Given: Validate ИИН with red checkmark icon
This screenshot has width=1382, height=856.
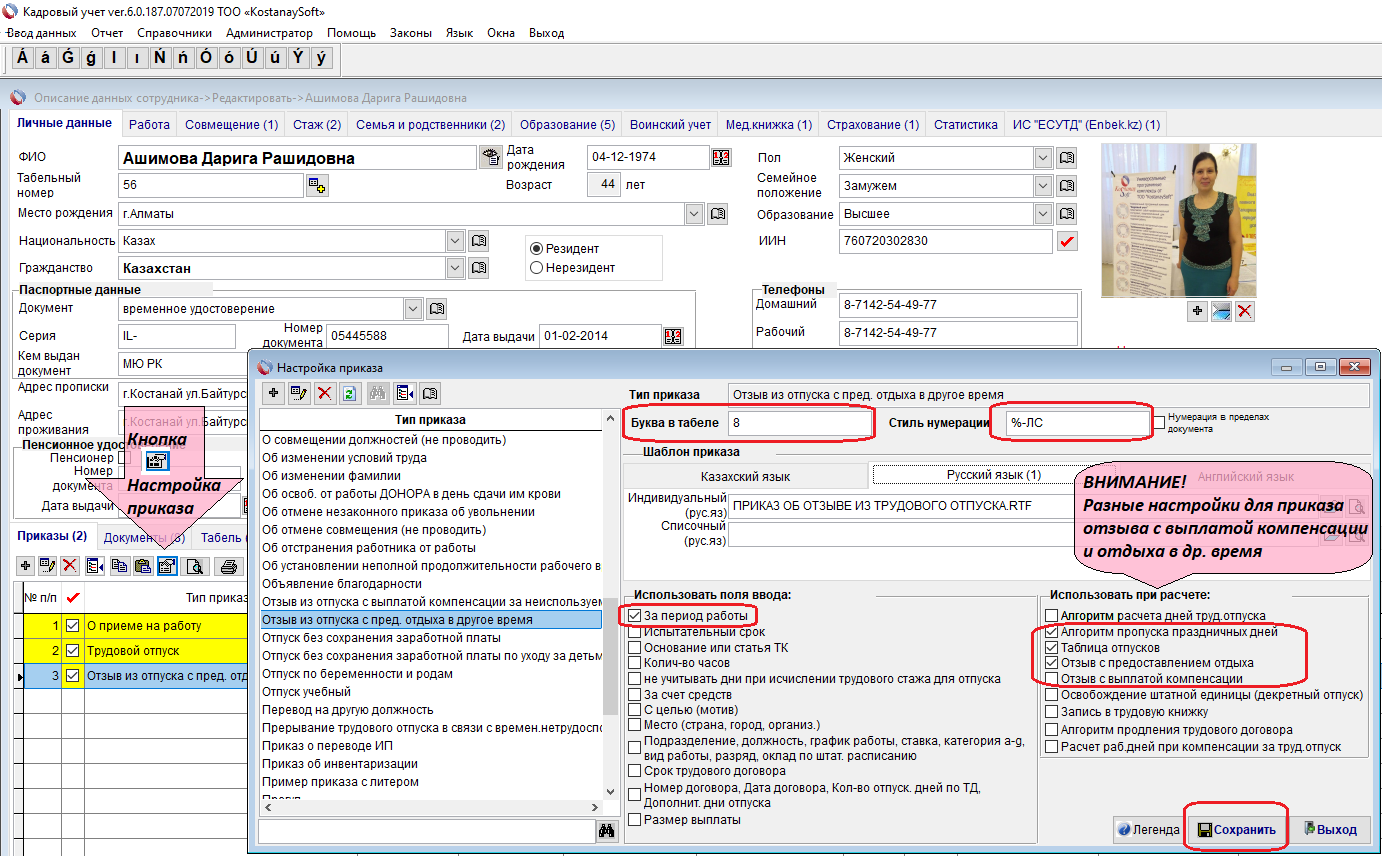Looking at the screenshot, I should coord(1067,241).
